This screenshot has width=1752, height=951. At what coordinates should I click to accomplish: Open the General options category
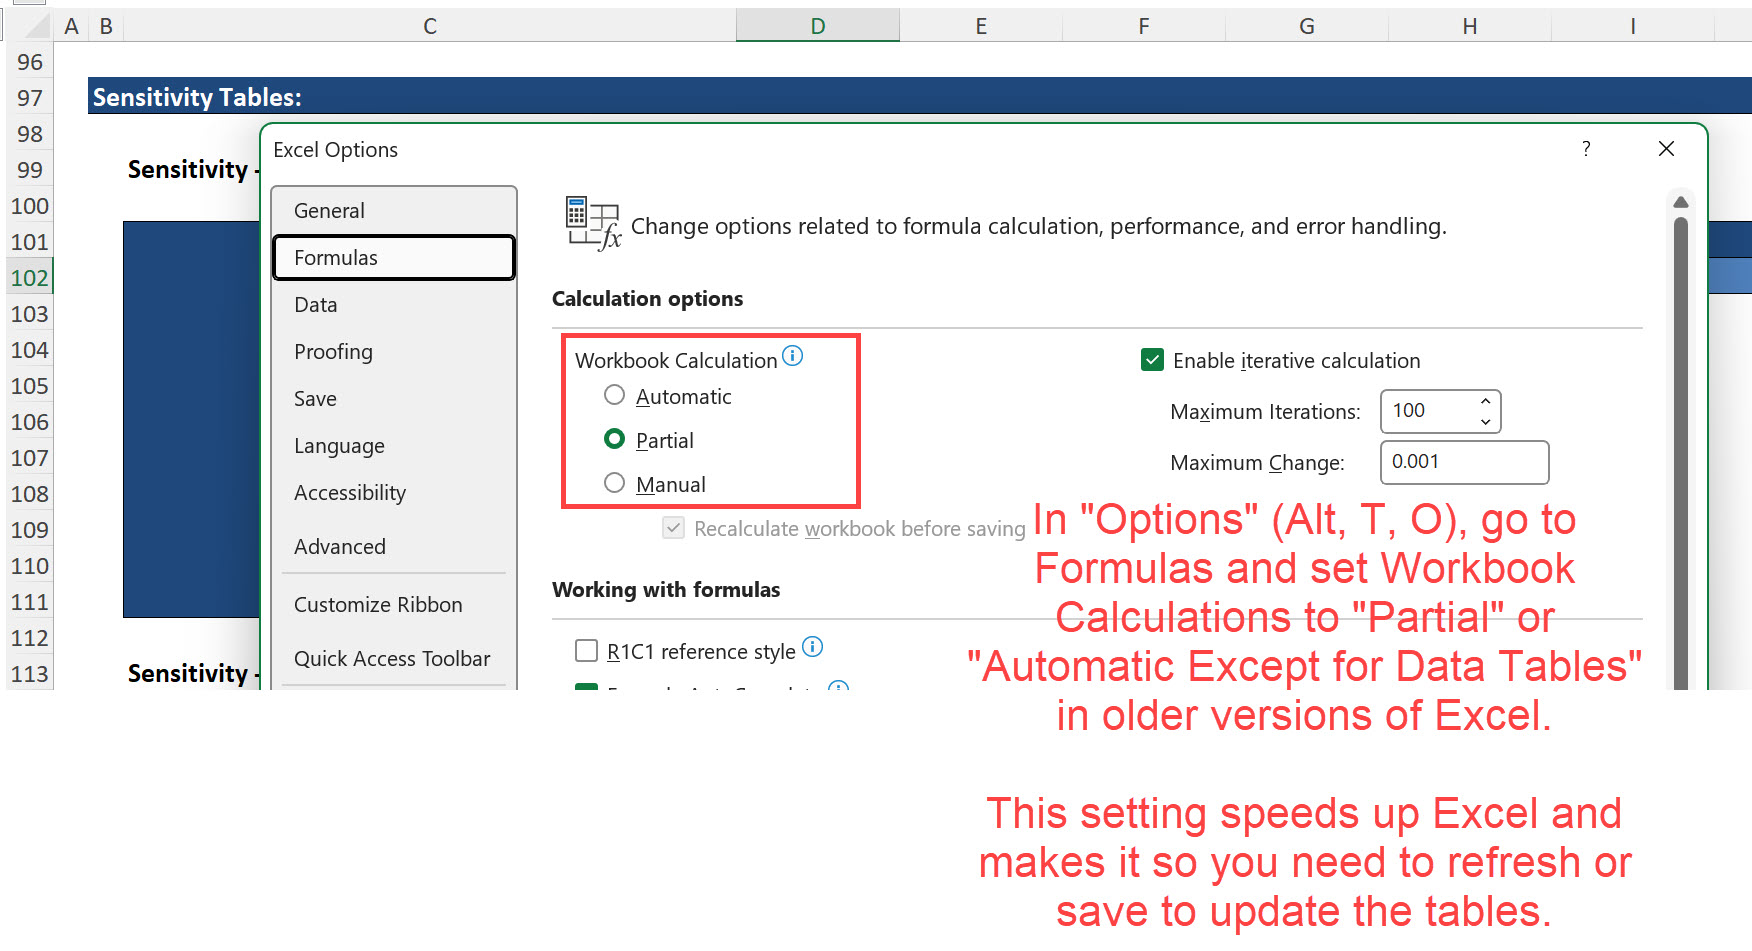(393, 211)
